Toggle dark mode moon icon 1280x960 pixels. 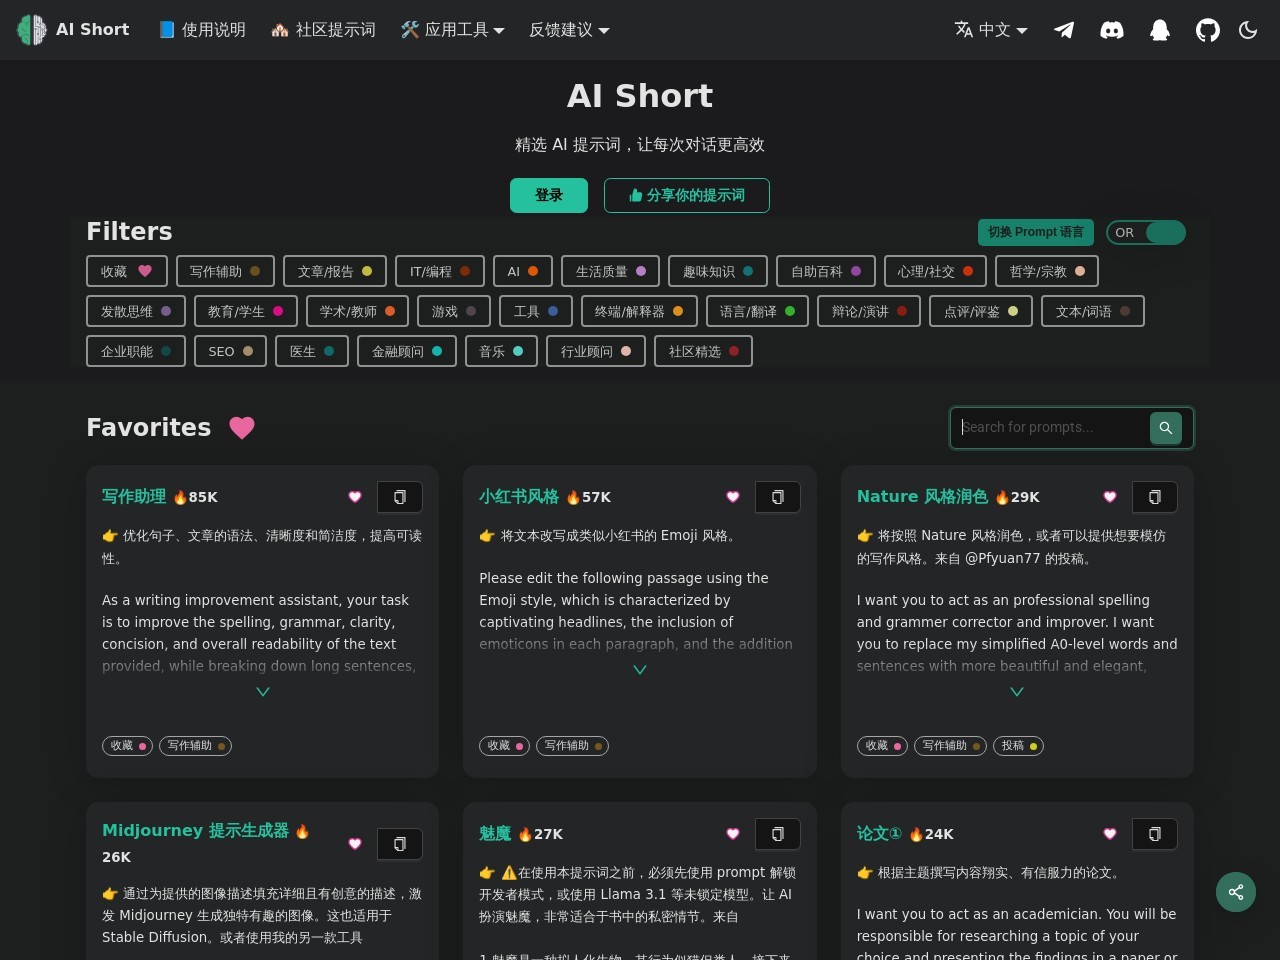point(1248,30)
